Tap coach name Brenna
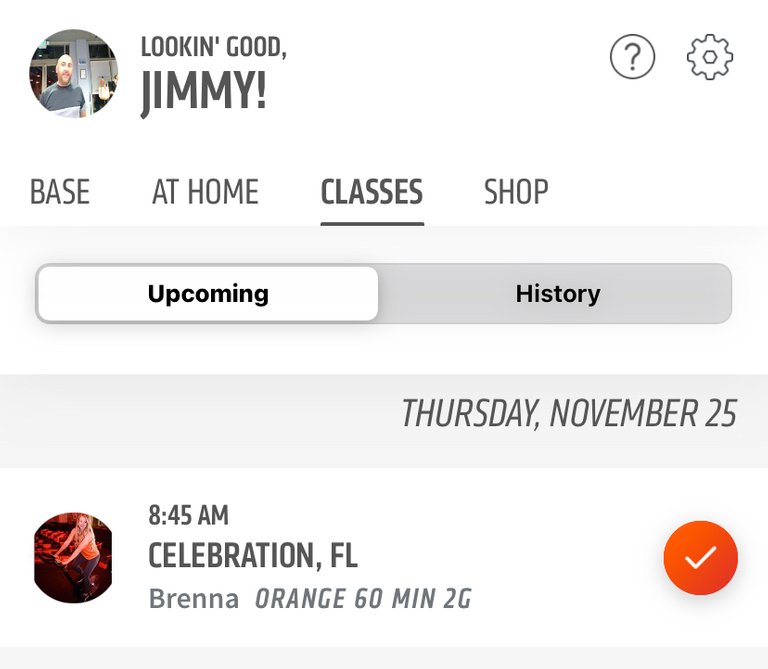 194,598
